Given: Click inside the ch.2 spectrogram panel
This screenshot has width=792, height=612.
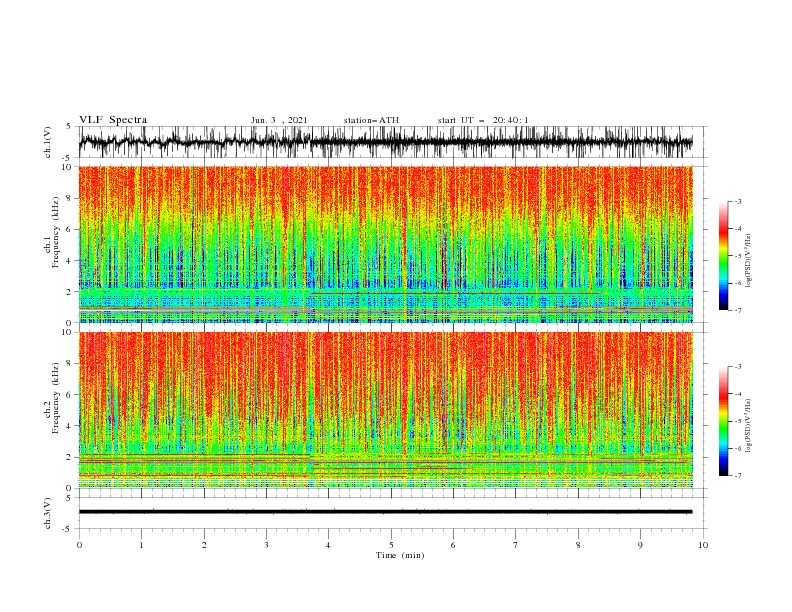Looking at the screenshot, I should click(x=385, y=410).
